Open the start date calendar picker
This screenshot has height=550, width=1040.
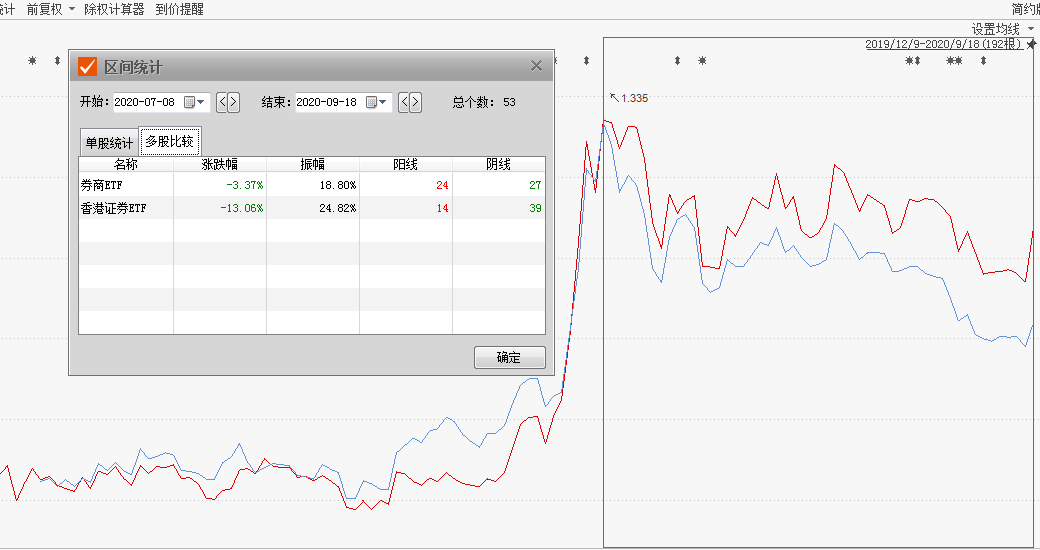(x=194, y=102)
